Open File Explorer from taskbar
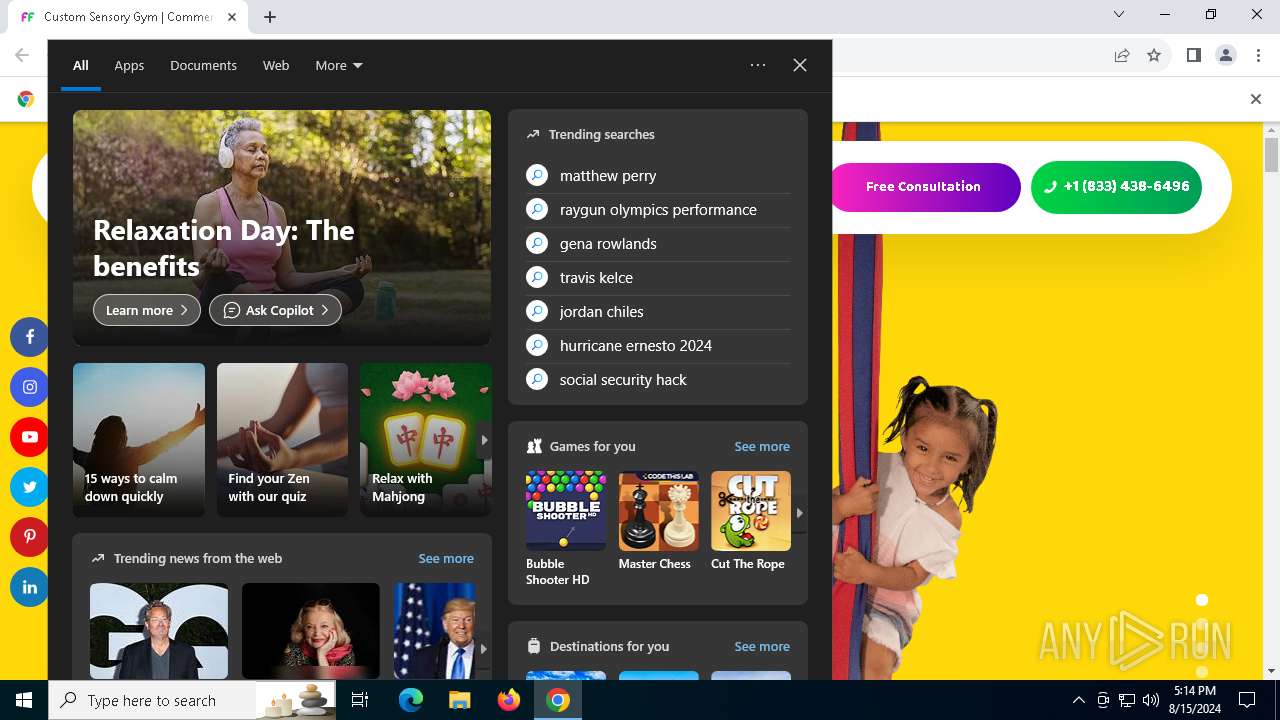 [459, 700]
